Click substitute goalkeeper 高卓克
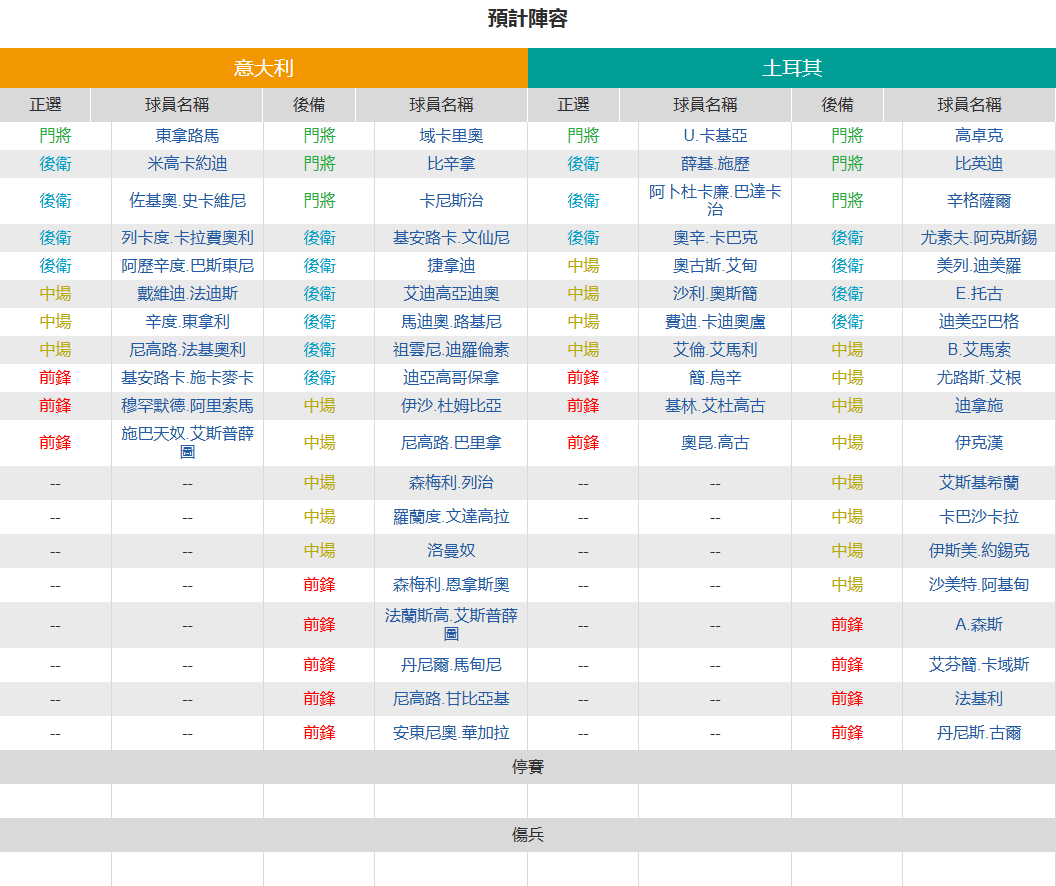1056x886 pixels. [979, 136]
